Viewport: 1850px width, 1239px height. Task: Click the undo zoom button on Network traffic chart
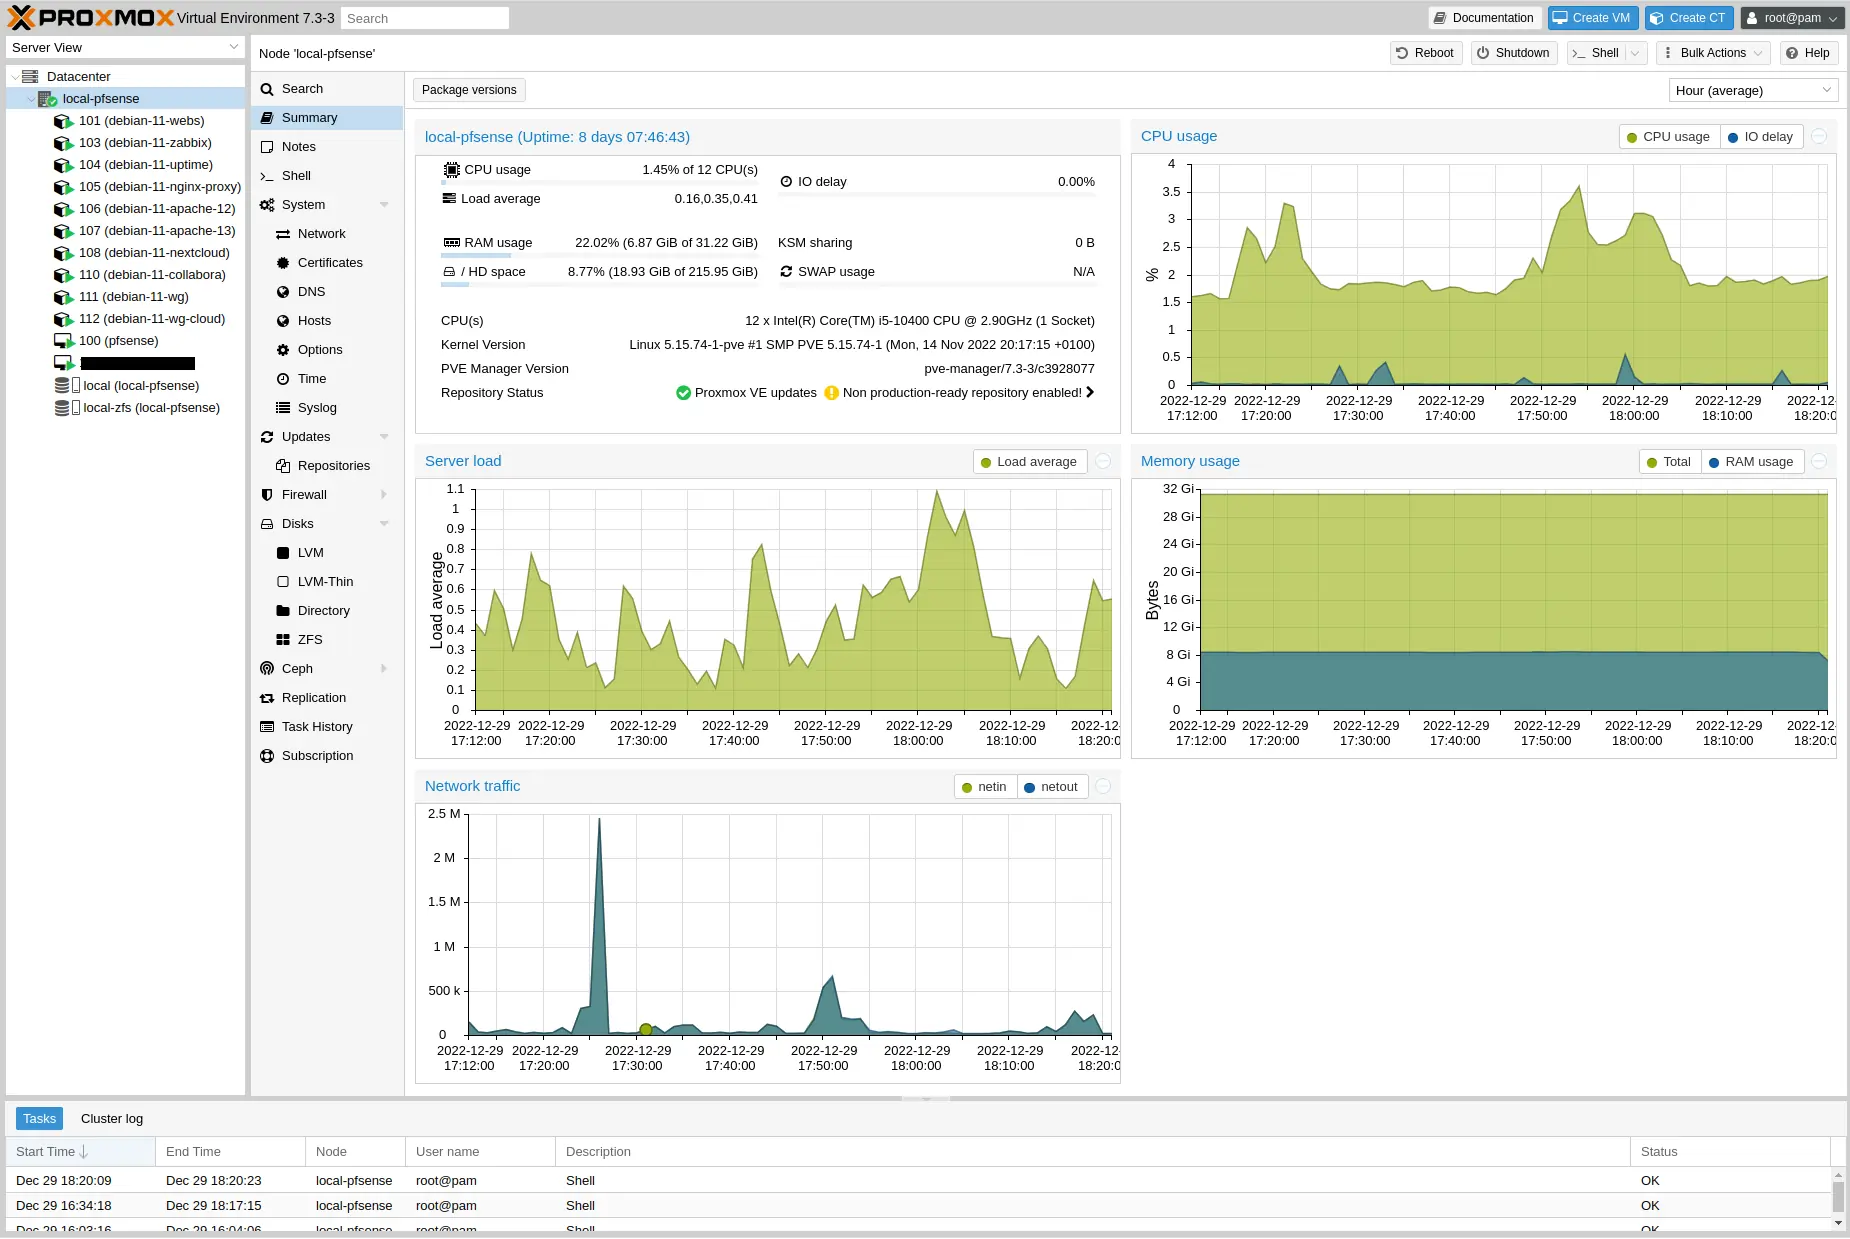pyautogui.click(x=1103, y=787)
